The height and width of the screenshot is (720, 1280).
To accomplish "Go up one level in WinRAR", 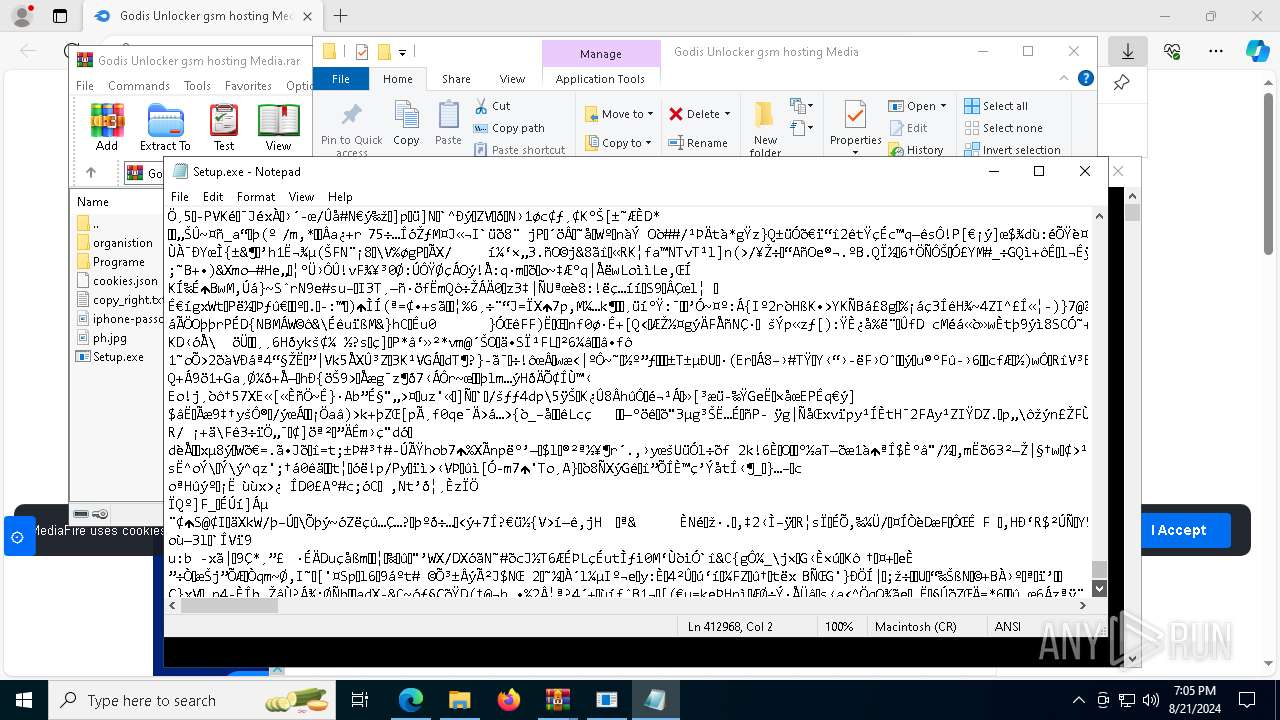I will coord(91,173).
